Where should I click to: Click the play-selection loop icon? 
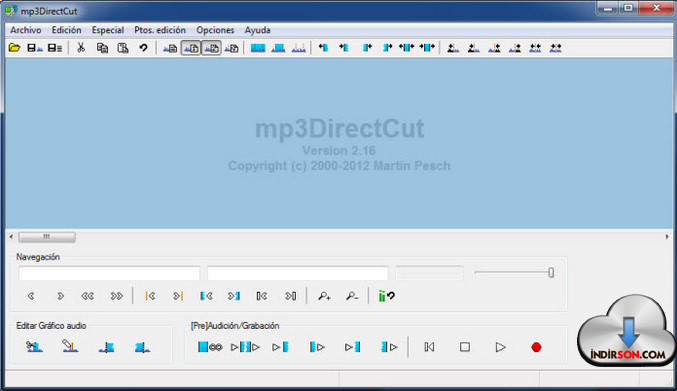(210, 347)
